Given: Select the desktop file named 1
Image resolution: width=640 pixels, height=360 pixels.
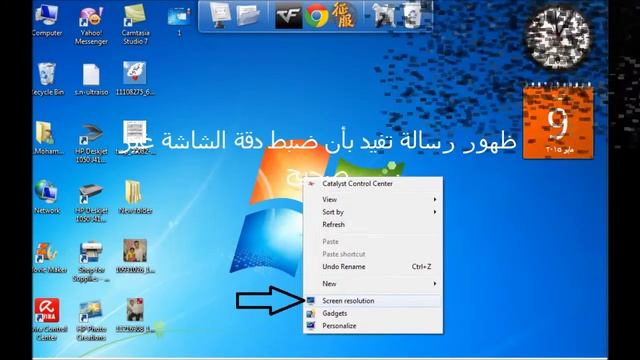Looking at the screenshot, I should (x=179, y=21).
